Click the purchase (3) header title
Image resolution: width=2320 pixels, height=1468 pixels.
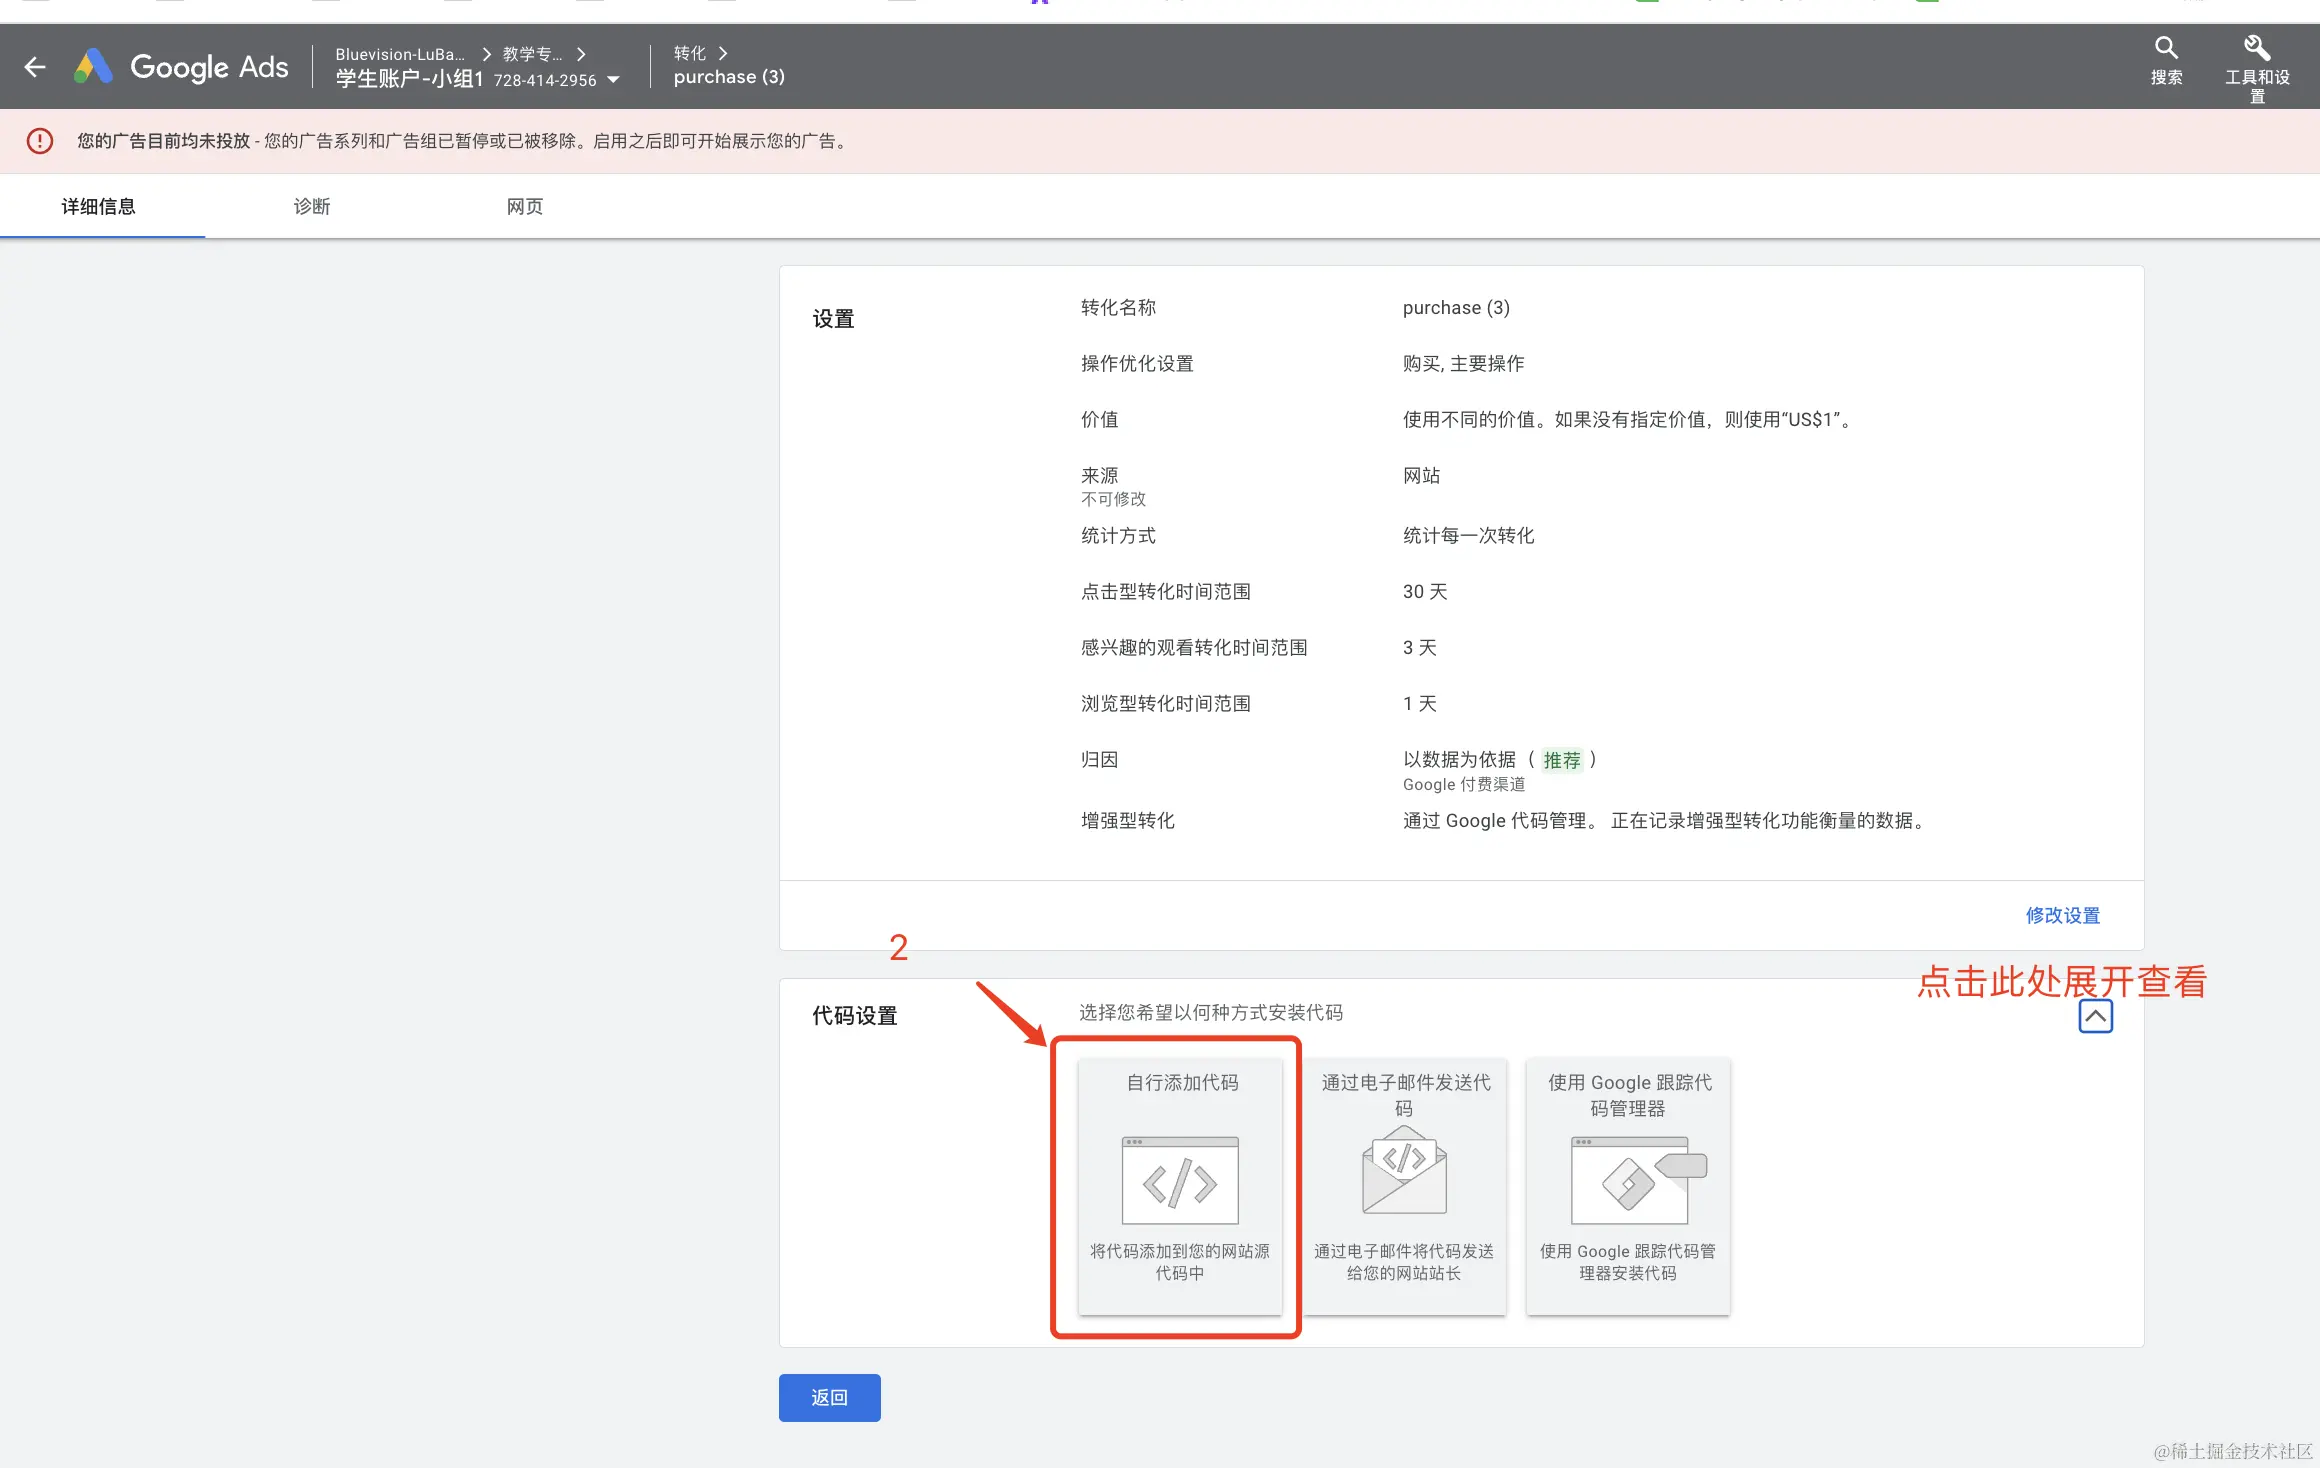729,77
